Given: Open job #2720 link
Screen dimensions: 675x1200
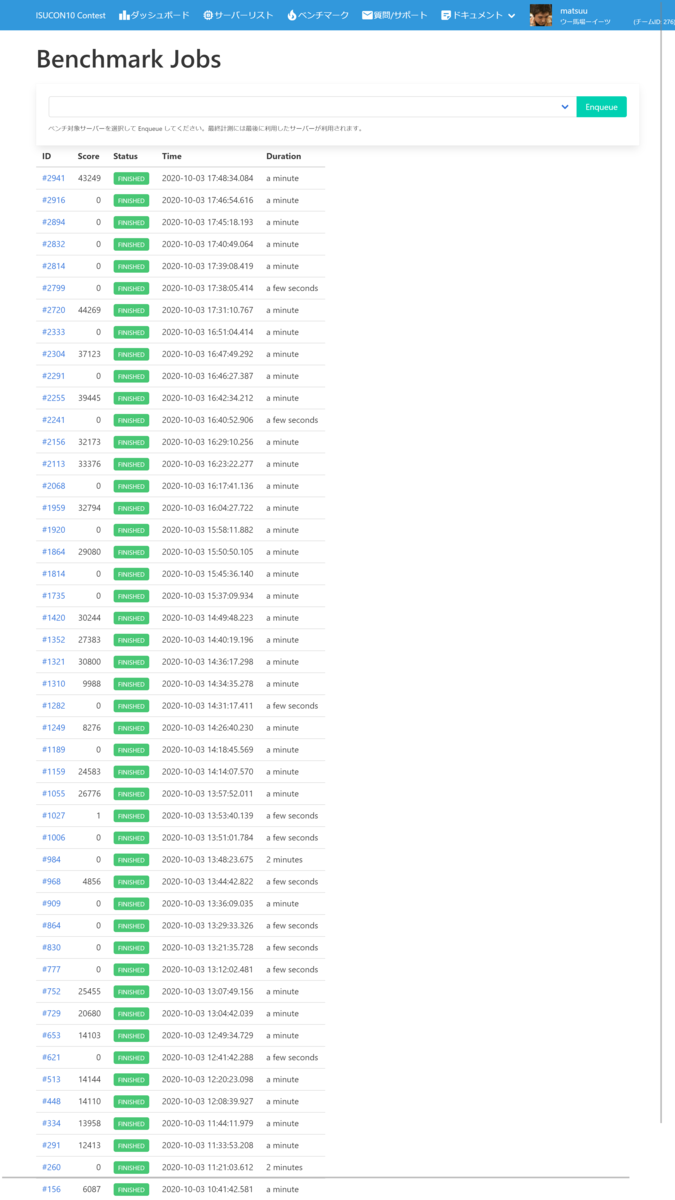Looking at the screenshot, I should [53, 310].
